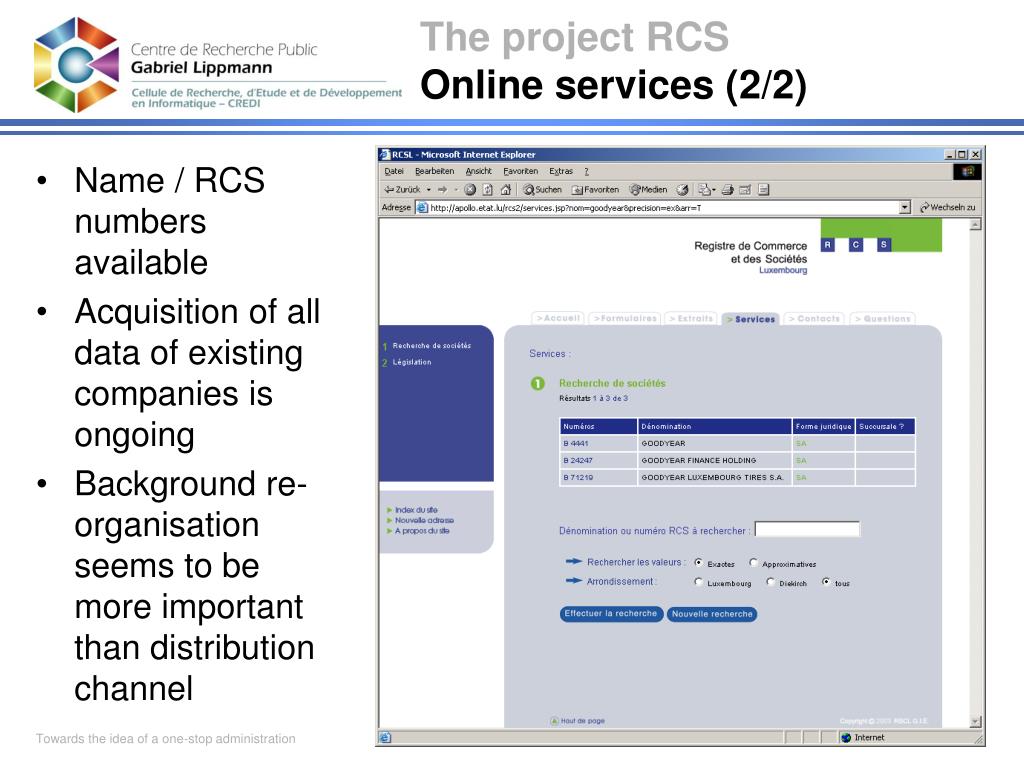Open company number B 4441
Viewport: 1024px width, 768px height.
575,443
